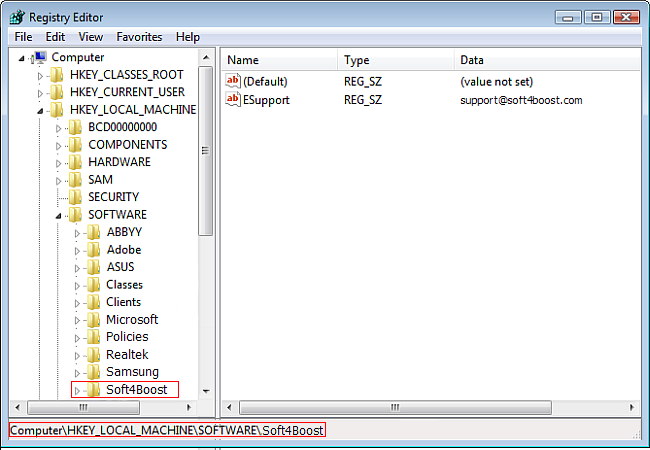The width and height of the screenshot is (650, 450).
Task: Click the Adobe folder icon
Action: coord(94,250)
